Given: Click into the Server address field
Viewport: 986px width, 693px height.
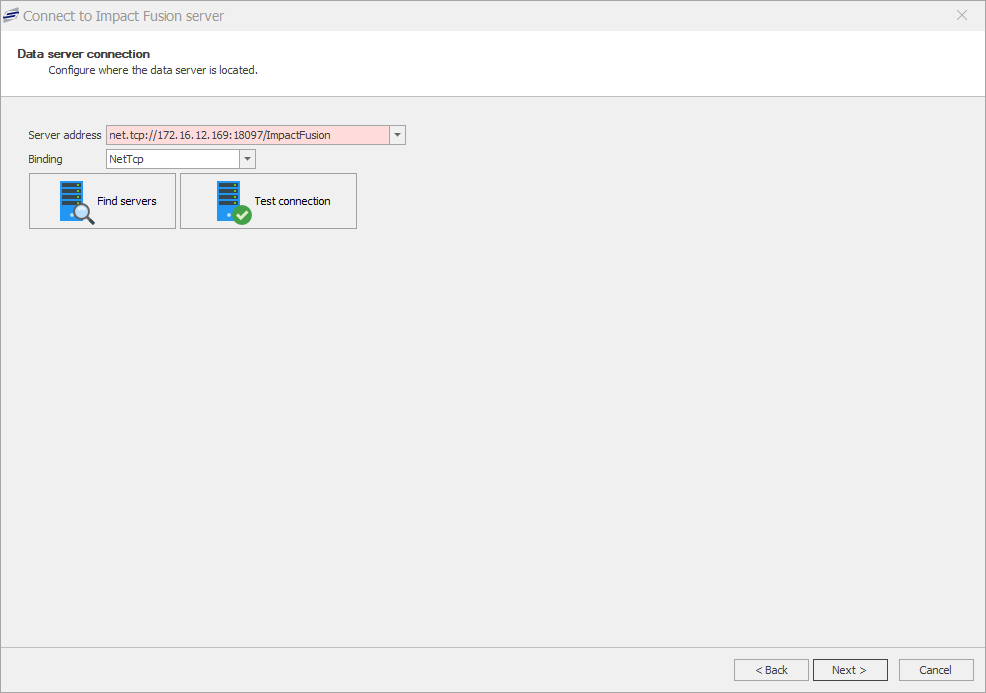Looking at the screenshot, I should click(248, 135).
